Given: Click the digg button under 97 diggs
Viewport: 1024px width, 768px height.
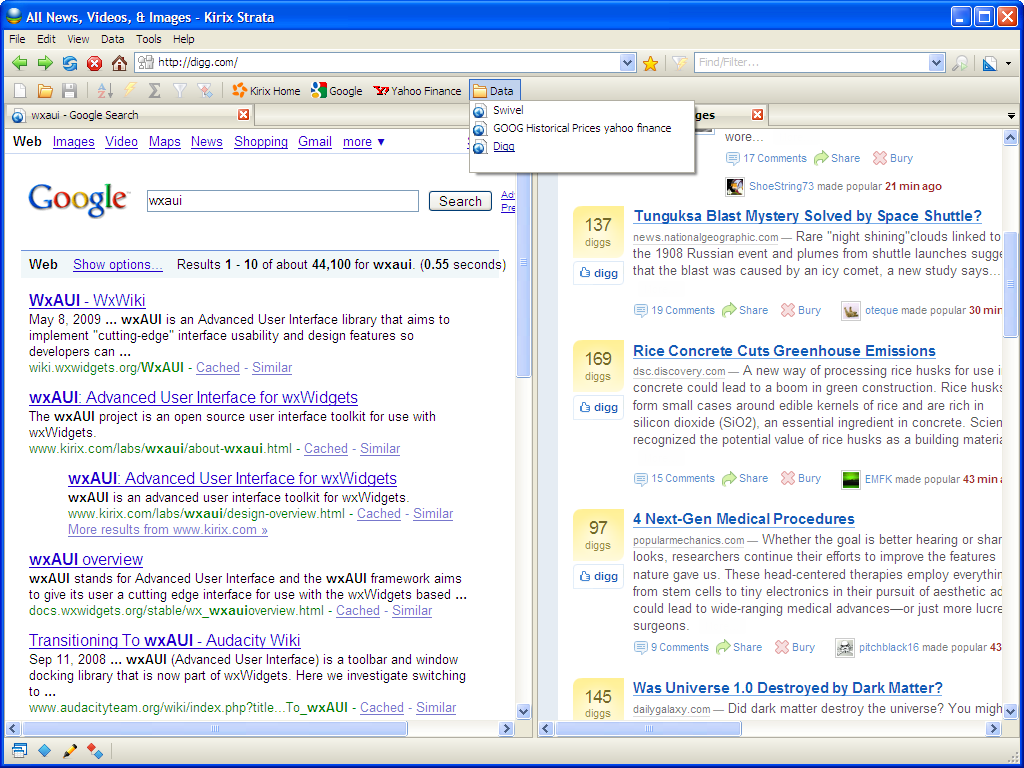Looking at the screenshot, I should [599, 576].
